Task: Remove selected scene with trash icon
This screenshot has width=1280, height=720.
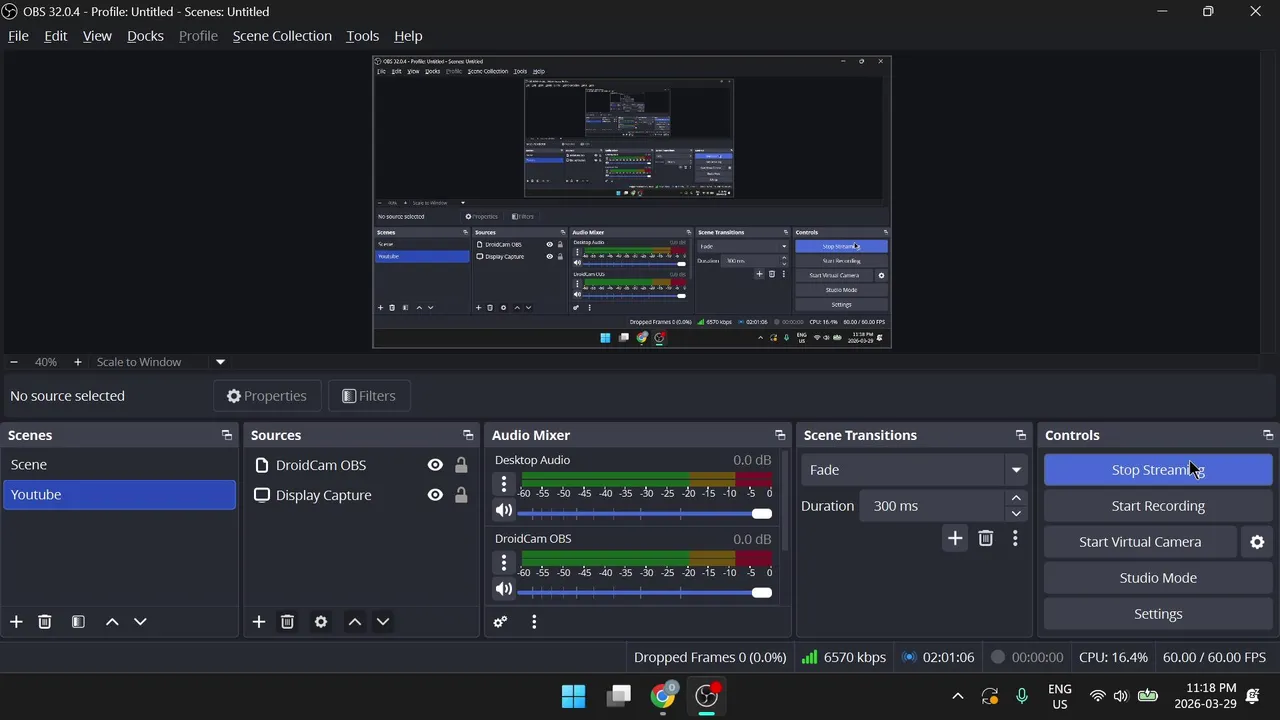Action: [x=45, y=622]
